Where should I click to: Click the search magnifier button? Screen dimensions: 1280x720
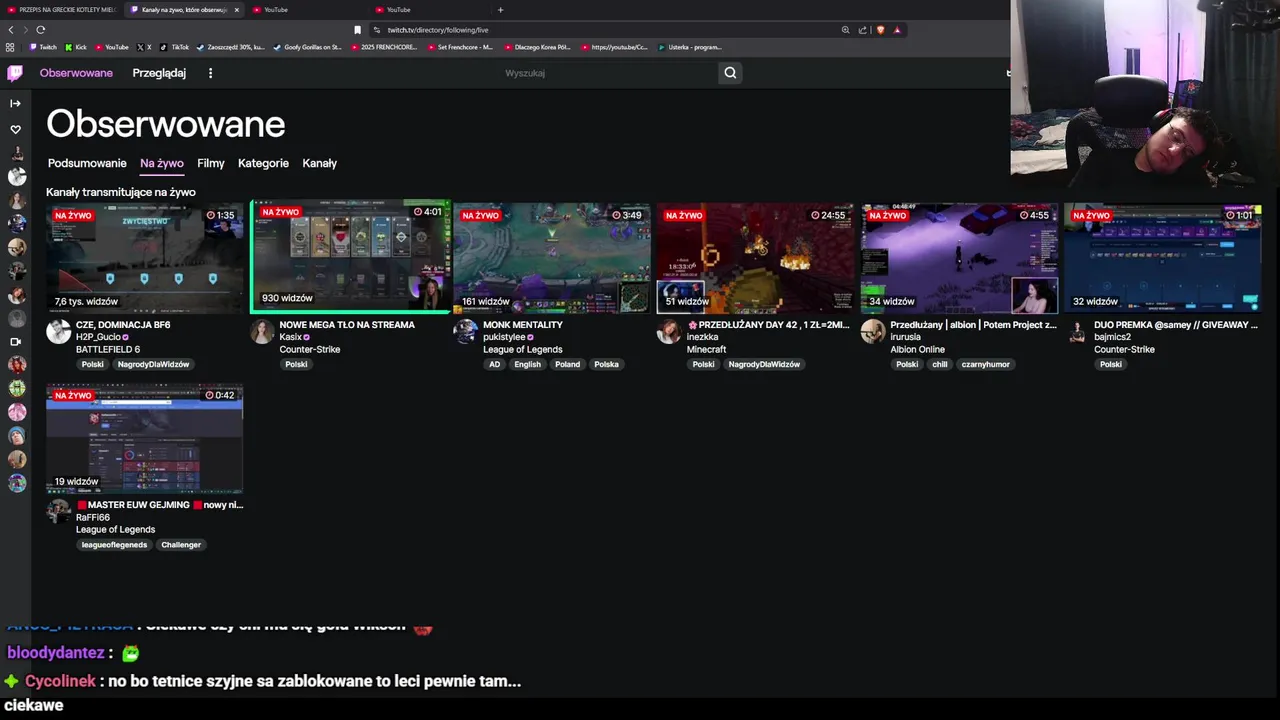click(x=730, y=73)
